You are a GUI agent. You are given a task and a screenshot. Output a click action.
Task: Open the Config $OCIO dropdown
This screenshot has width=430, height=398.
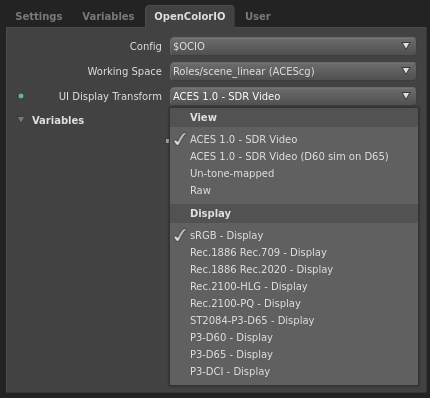293,46
